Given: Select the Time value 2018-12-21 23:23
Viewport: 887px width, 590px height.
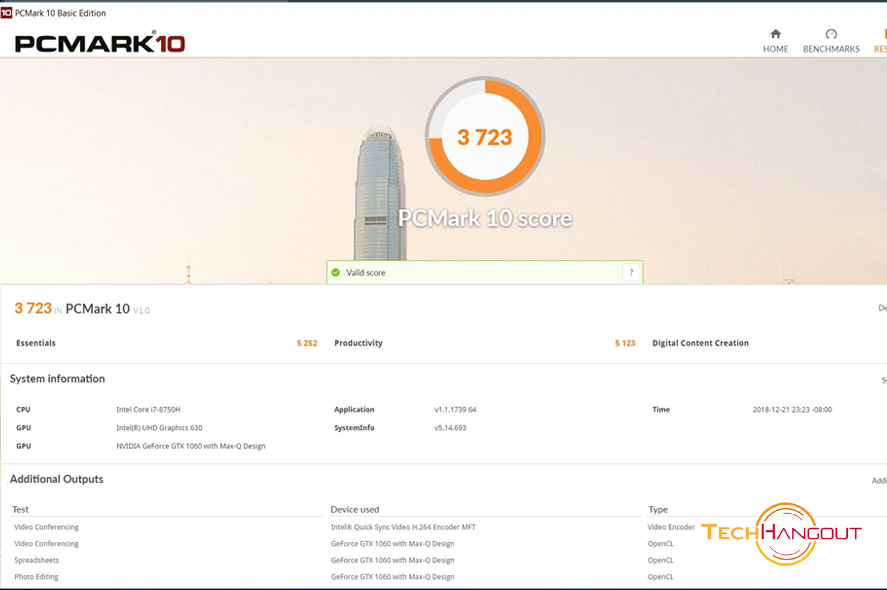Looking at the screenshot, I should (792, 410).
